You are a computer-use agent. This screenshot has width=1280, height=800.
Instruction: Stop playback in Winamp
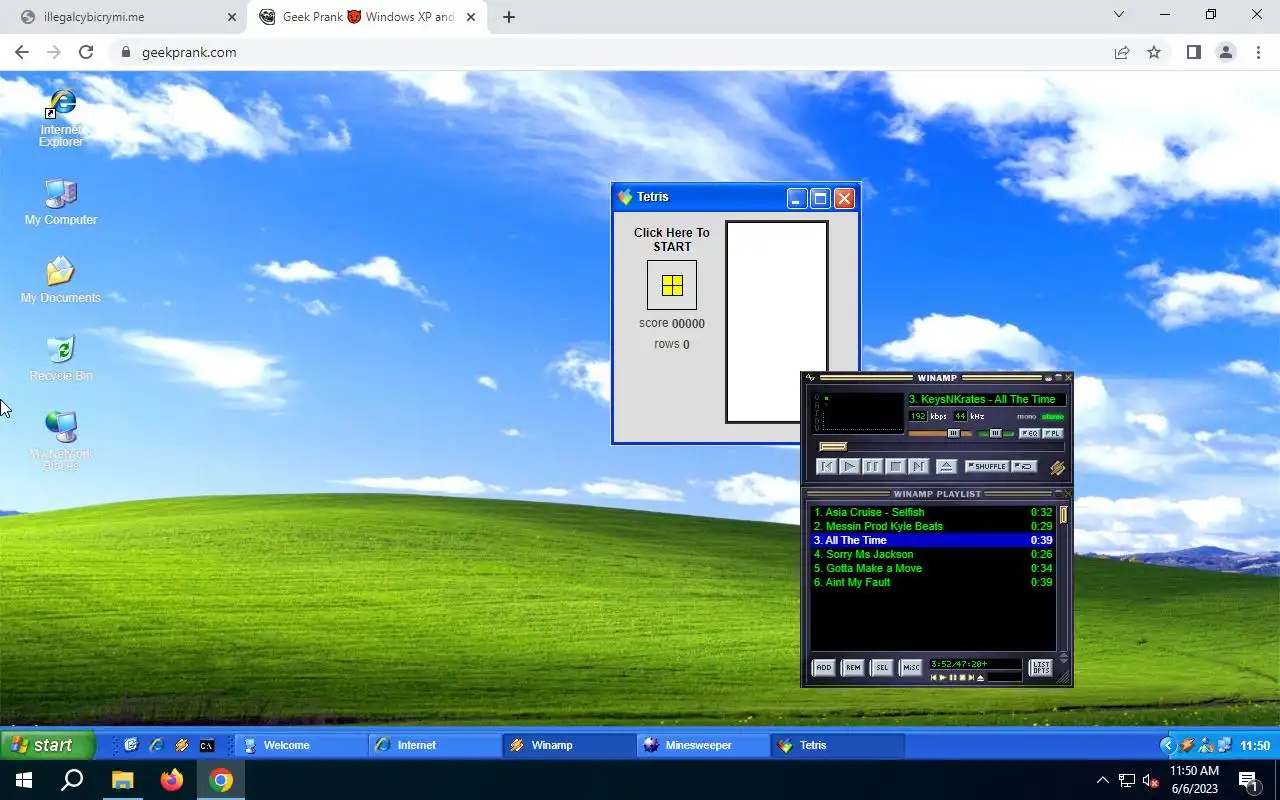coord(896,466)
